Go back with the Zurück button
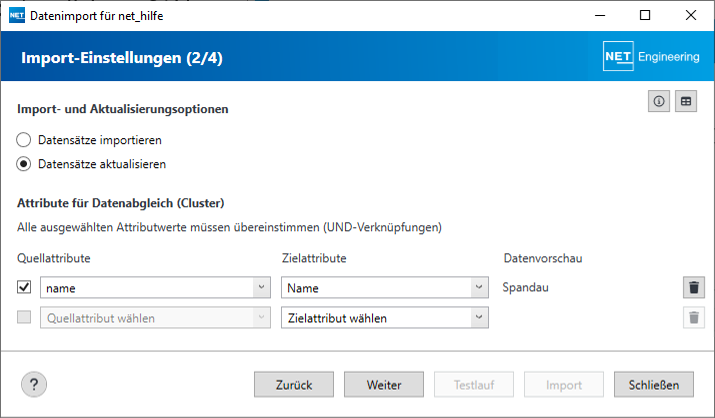The width and height of the screenshot is (715, 418). click(294, 385)
